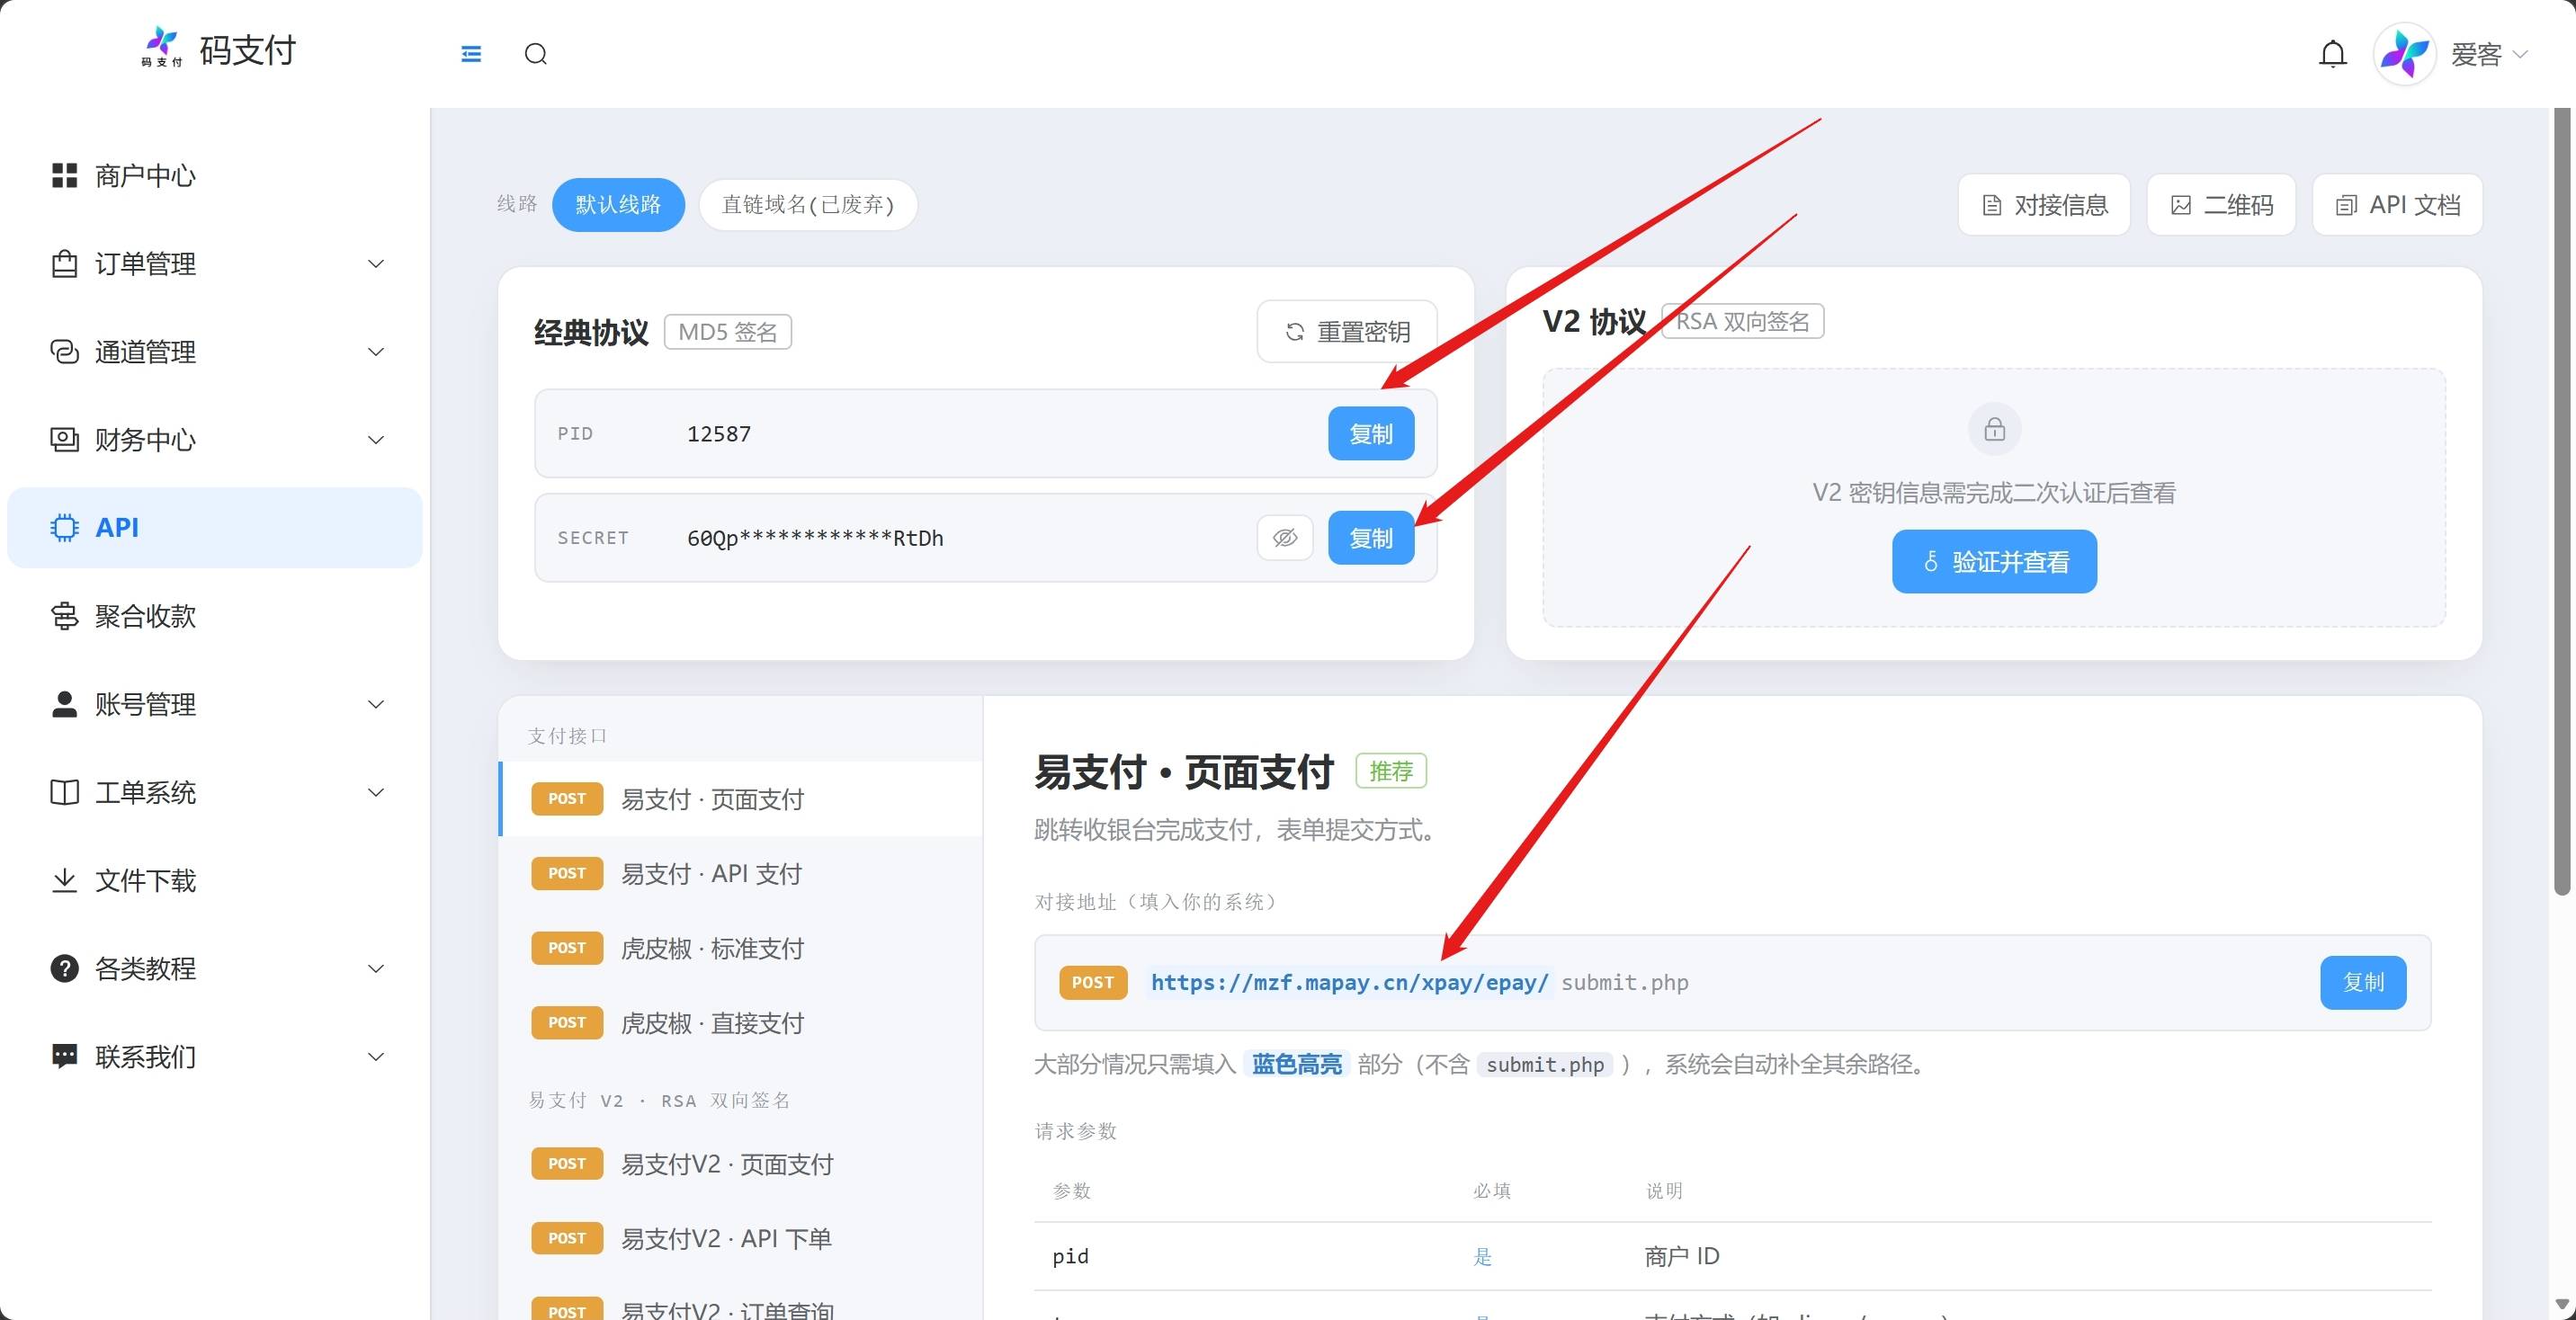Copy the SECRET key value
The height and width of the screenshot is (1320, 2576).
[x=1371, y=538]
